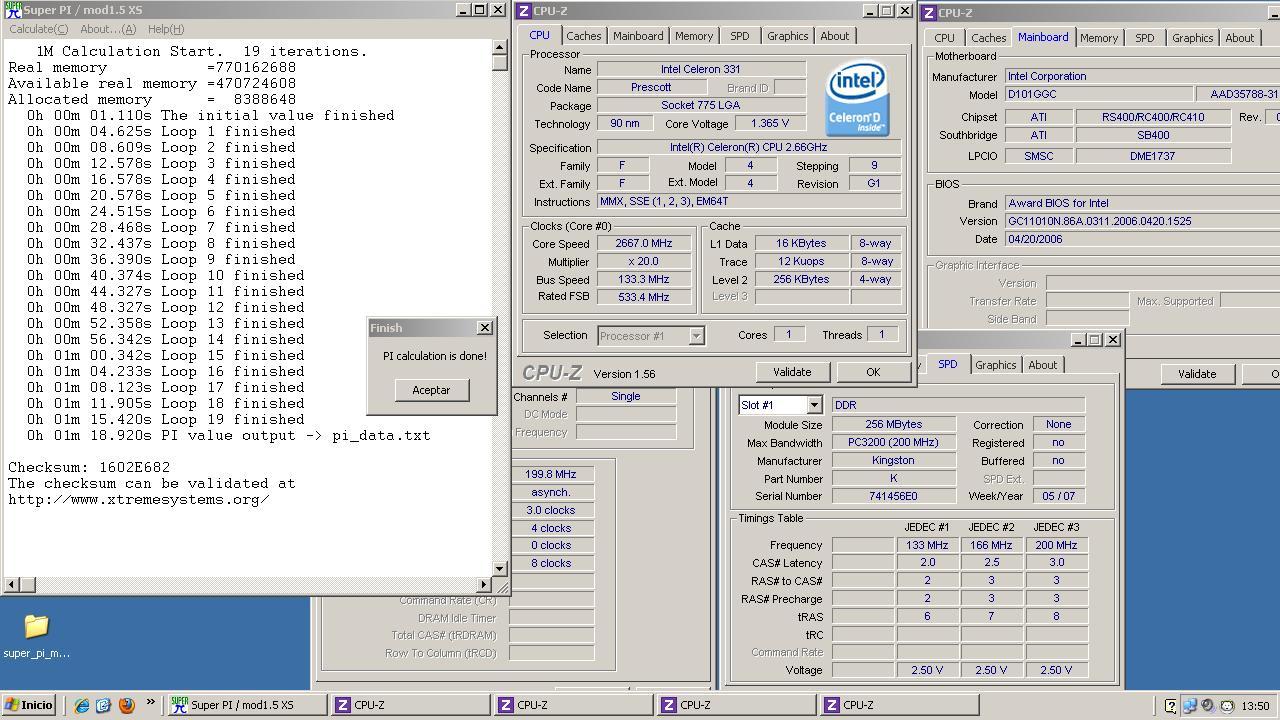Click the right arrow of Super PI's horizontal scrollbar
Screen dimensions: 1280x720
point(484,584)
